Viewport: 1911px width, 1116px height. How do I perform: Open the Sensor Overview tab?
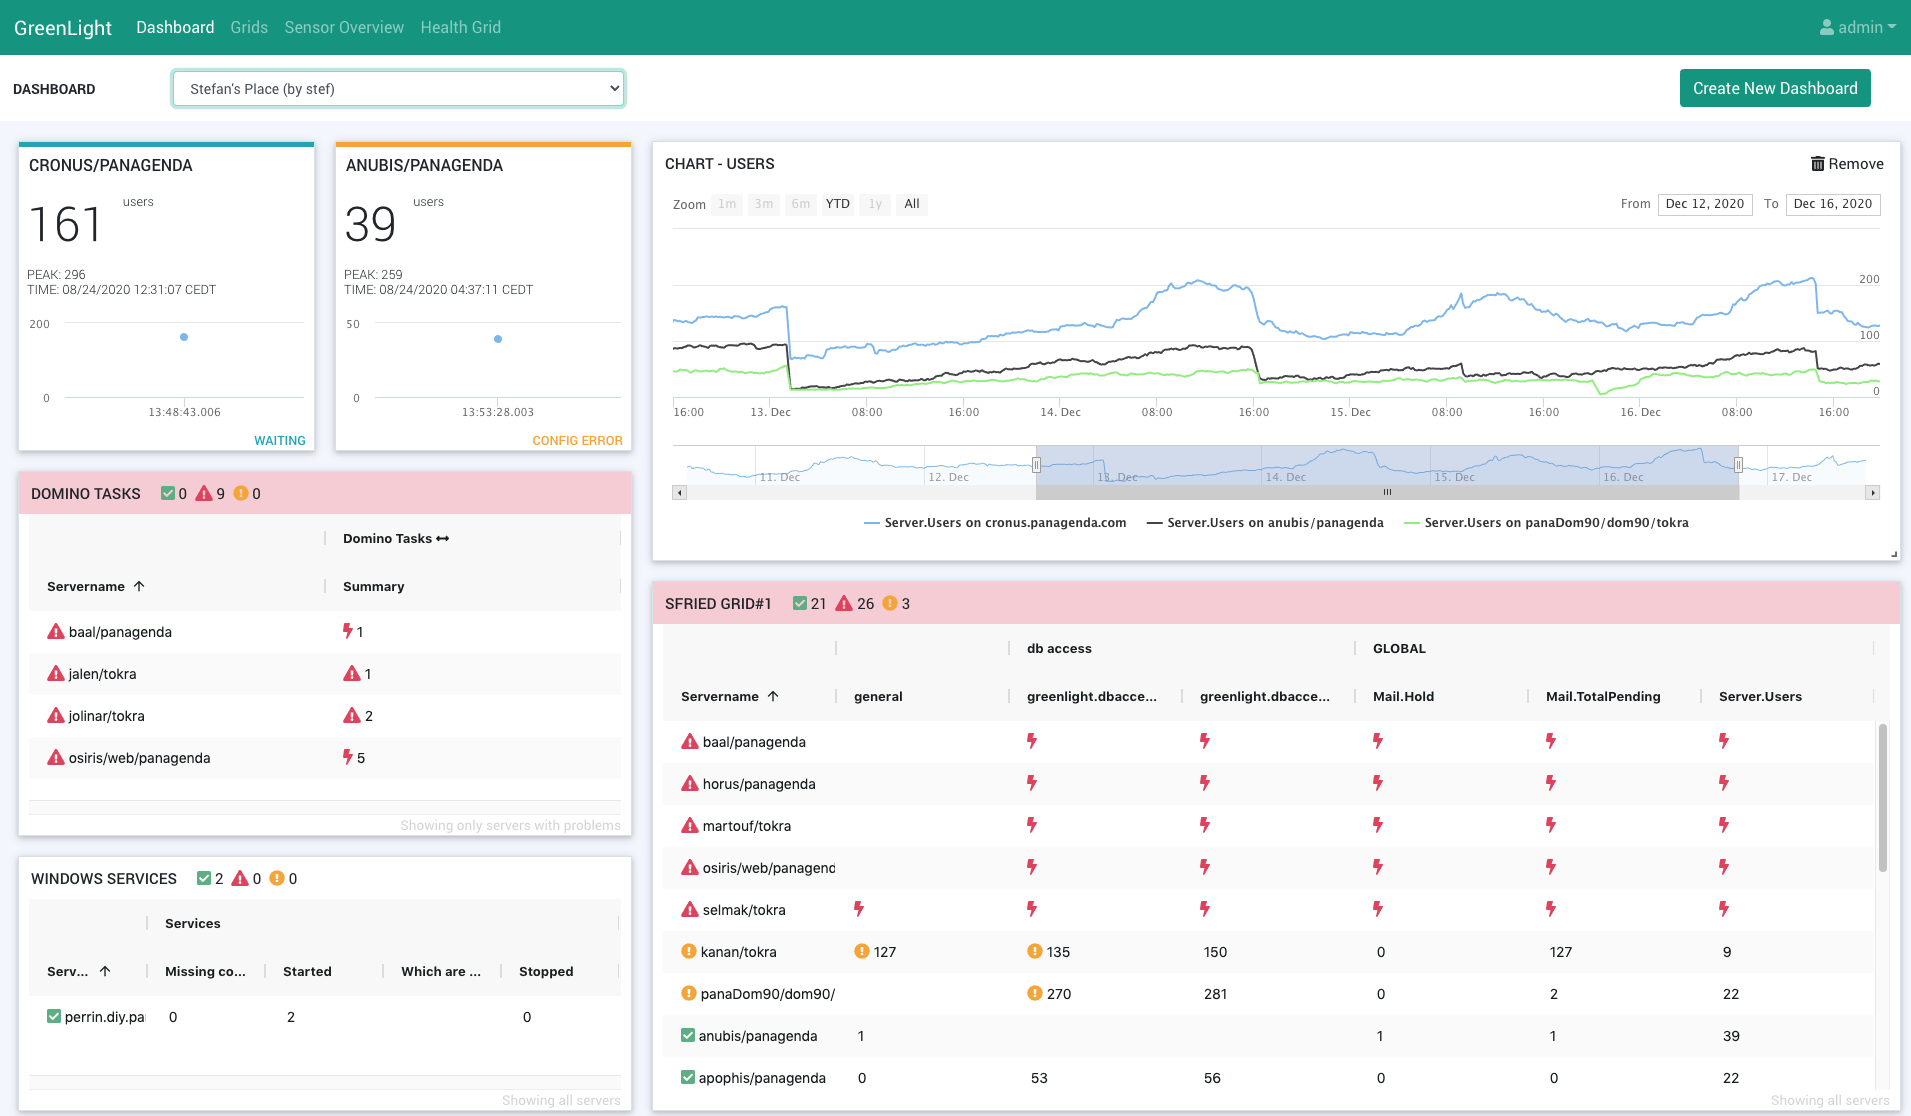(344, 28)
